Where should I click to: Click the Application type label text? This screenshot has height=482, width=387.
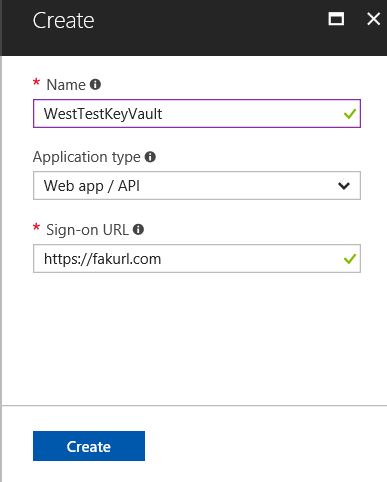87,157
